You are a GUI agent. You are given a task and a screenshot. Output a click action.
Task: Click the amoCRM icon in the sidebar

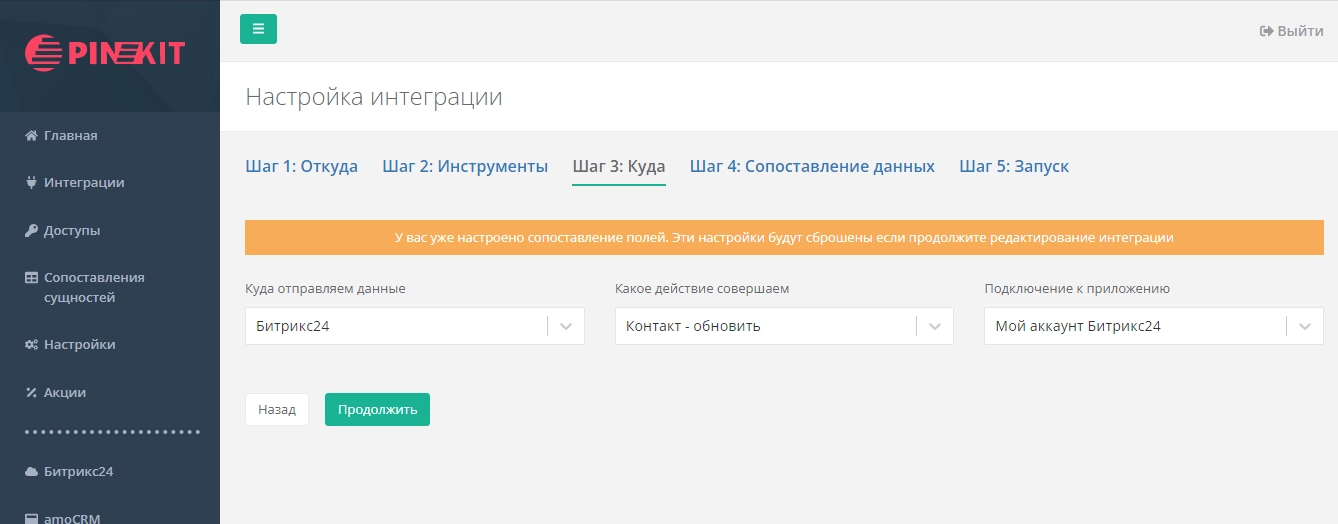[x=31, y=518]
